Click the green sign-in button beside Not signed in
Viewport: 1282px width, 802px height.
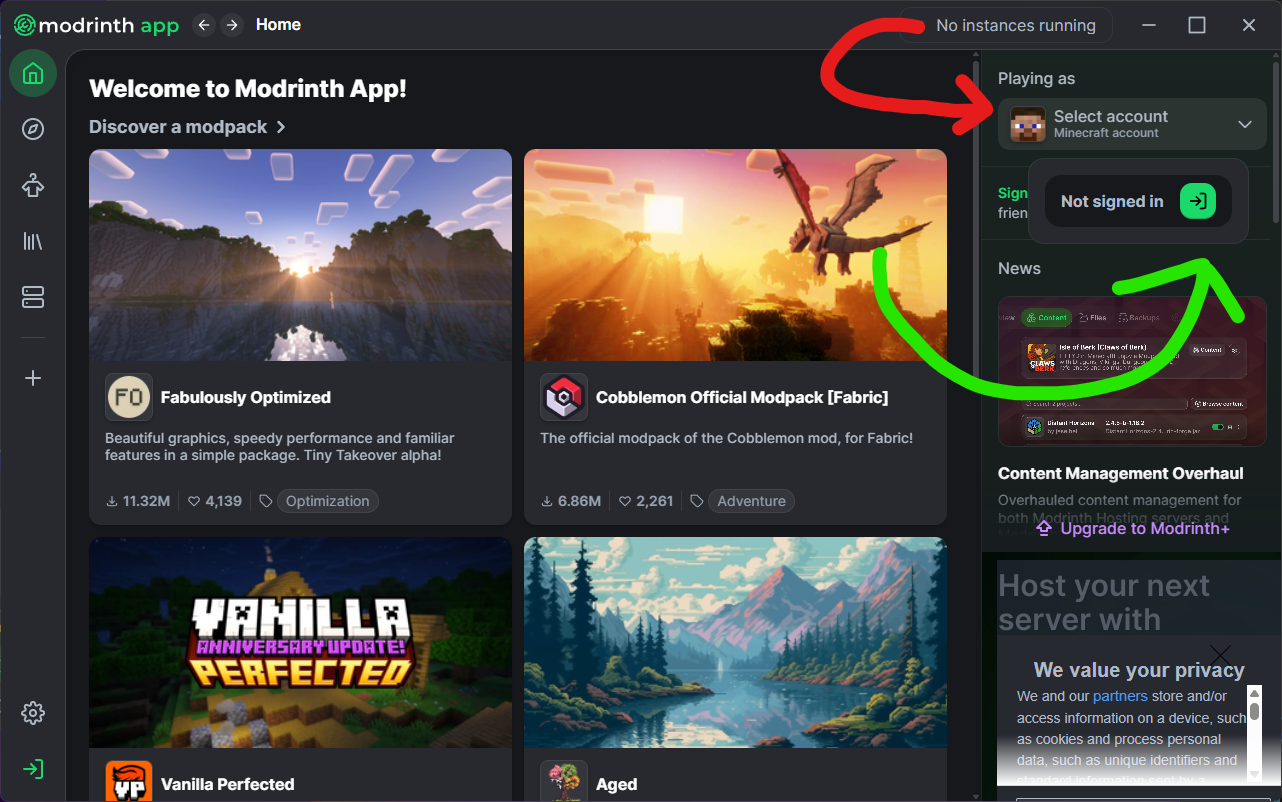(1198, 201)
